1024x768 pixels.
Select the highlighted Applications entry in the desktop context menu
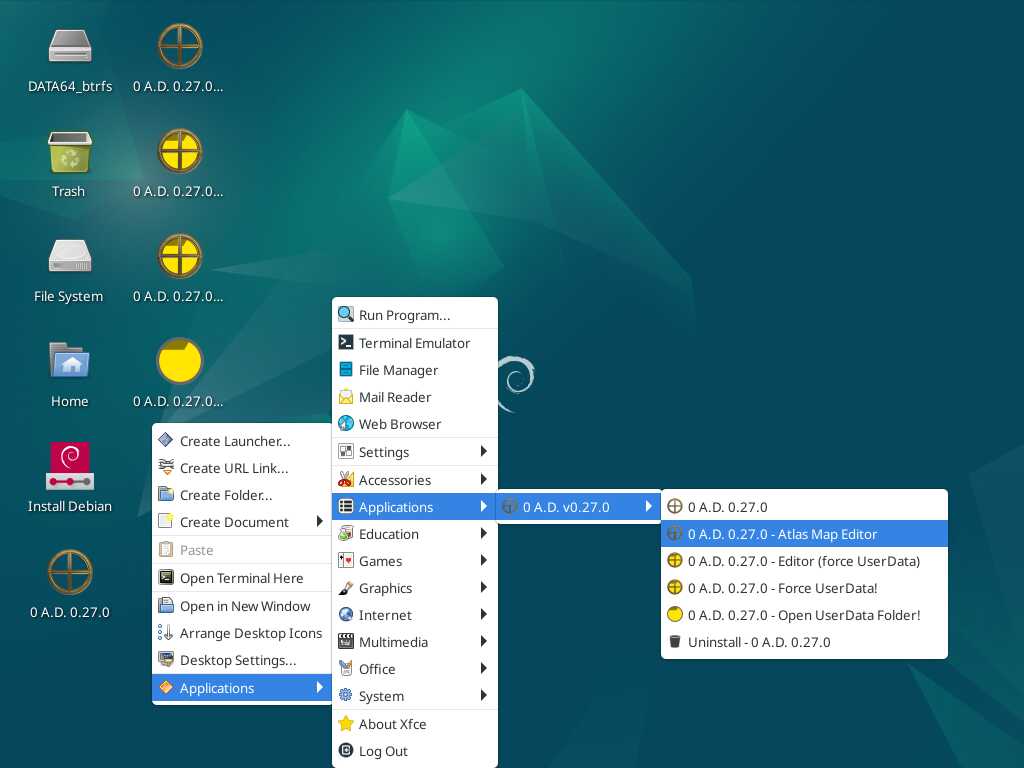(x=242, y=688)
